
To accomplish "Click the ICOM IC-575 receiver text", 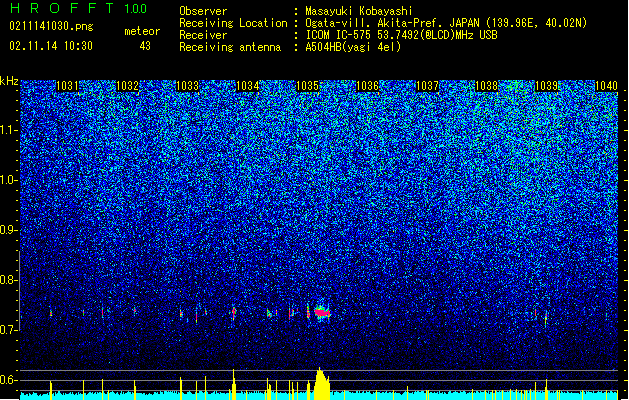I will [x=401, y=35].
